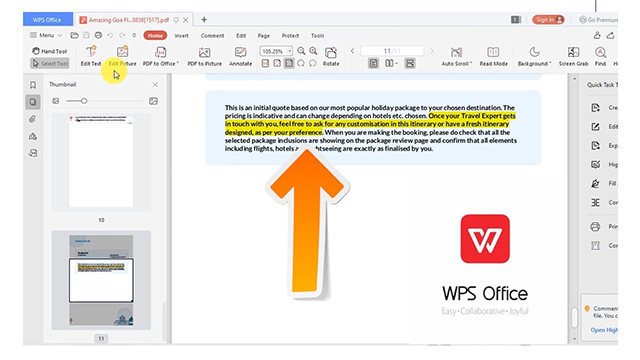Shrink thumbnails with small image icon

56,101
